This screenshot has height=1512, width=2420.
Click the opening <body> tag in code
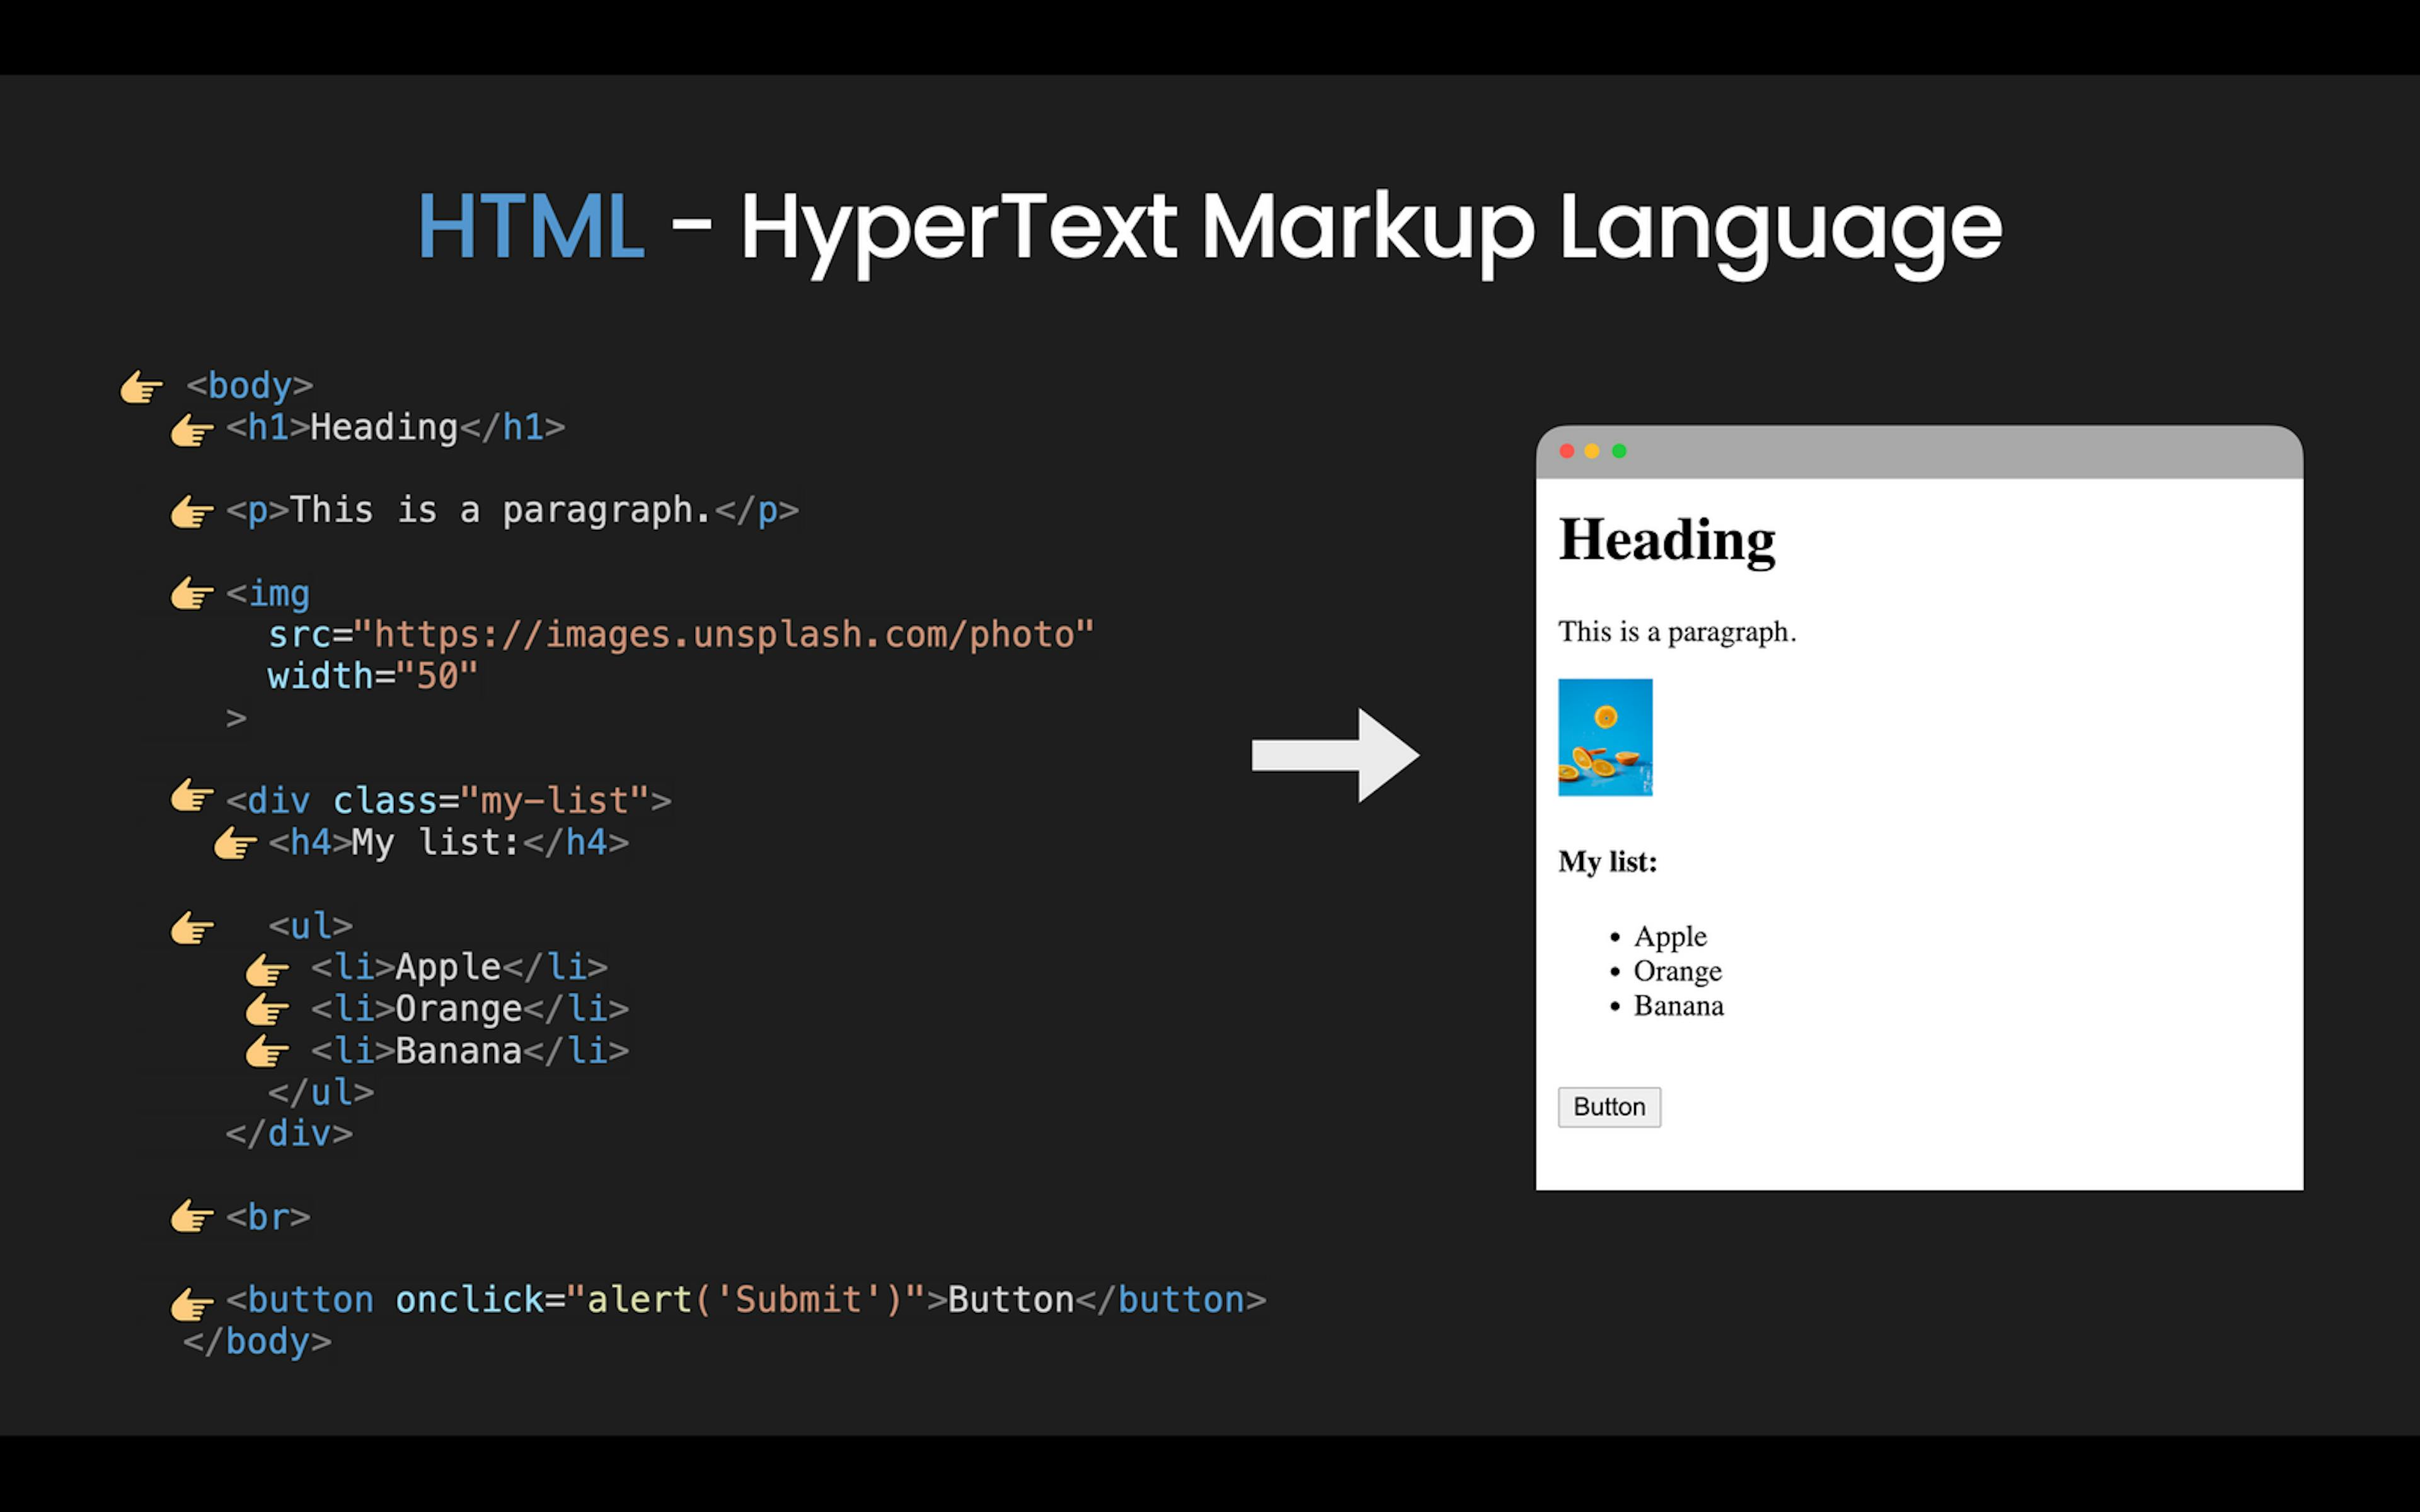[x=249, y=386]
